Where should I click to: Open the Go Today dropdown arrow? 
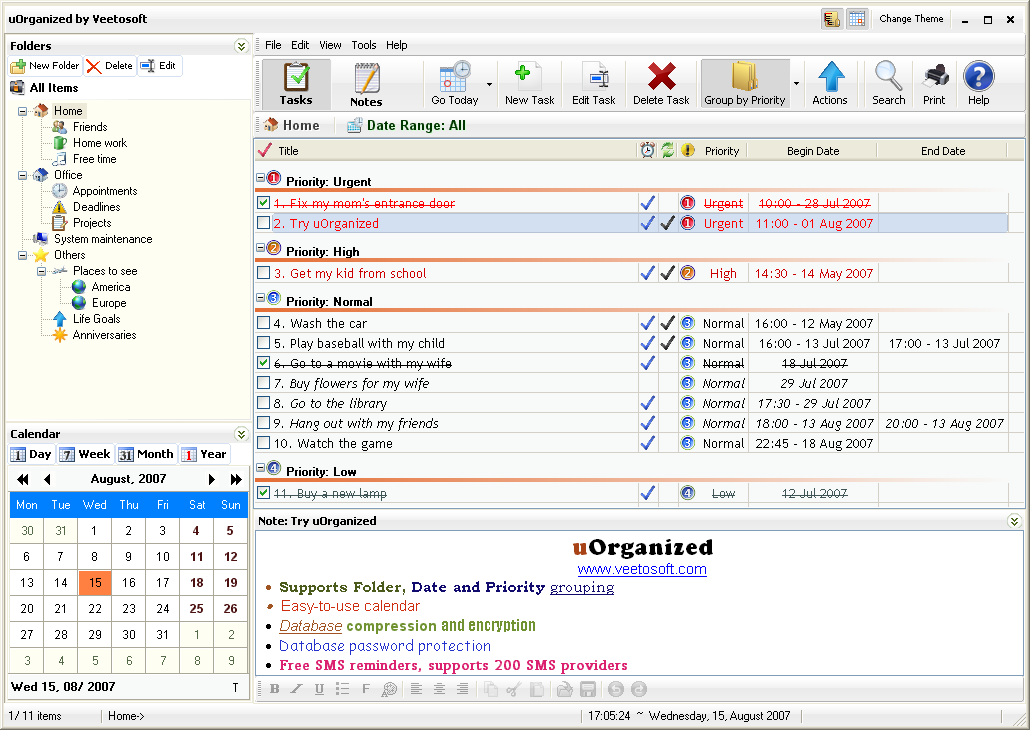pyautogui.click(x=489, y=84)
